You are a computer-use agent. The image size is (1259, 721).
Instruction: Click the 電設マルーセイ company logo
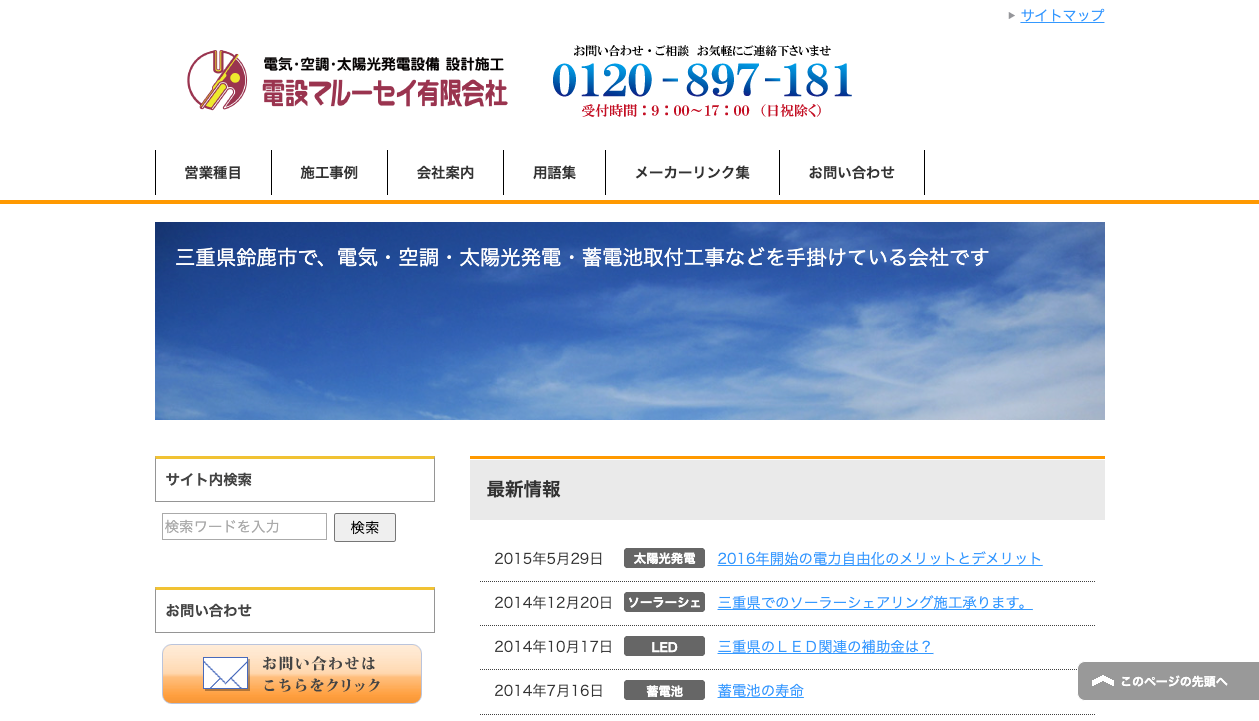(x=347, y=80)
